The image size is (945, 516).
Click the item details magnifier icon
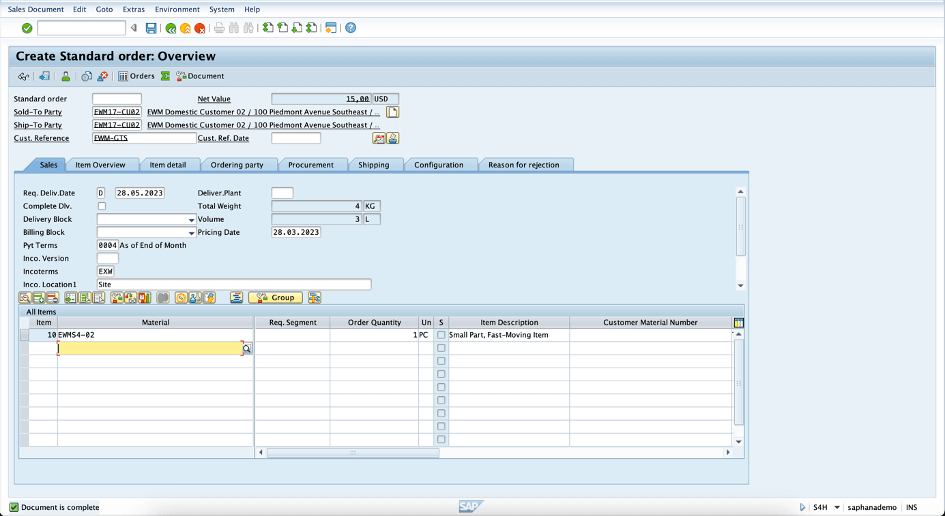pyautogui.click(x=25, y=298)
